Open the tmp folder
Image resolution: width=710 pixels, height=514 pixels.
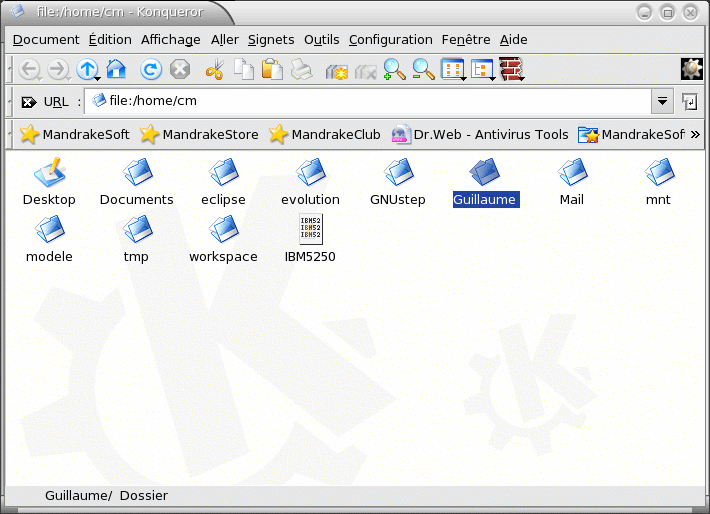pos(136,239)
